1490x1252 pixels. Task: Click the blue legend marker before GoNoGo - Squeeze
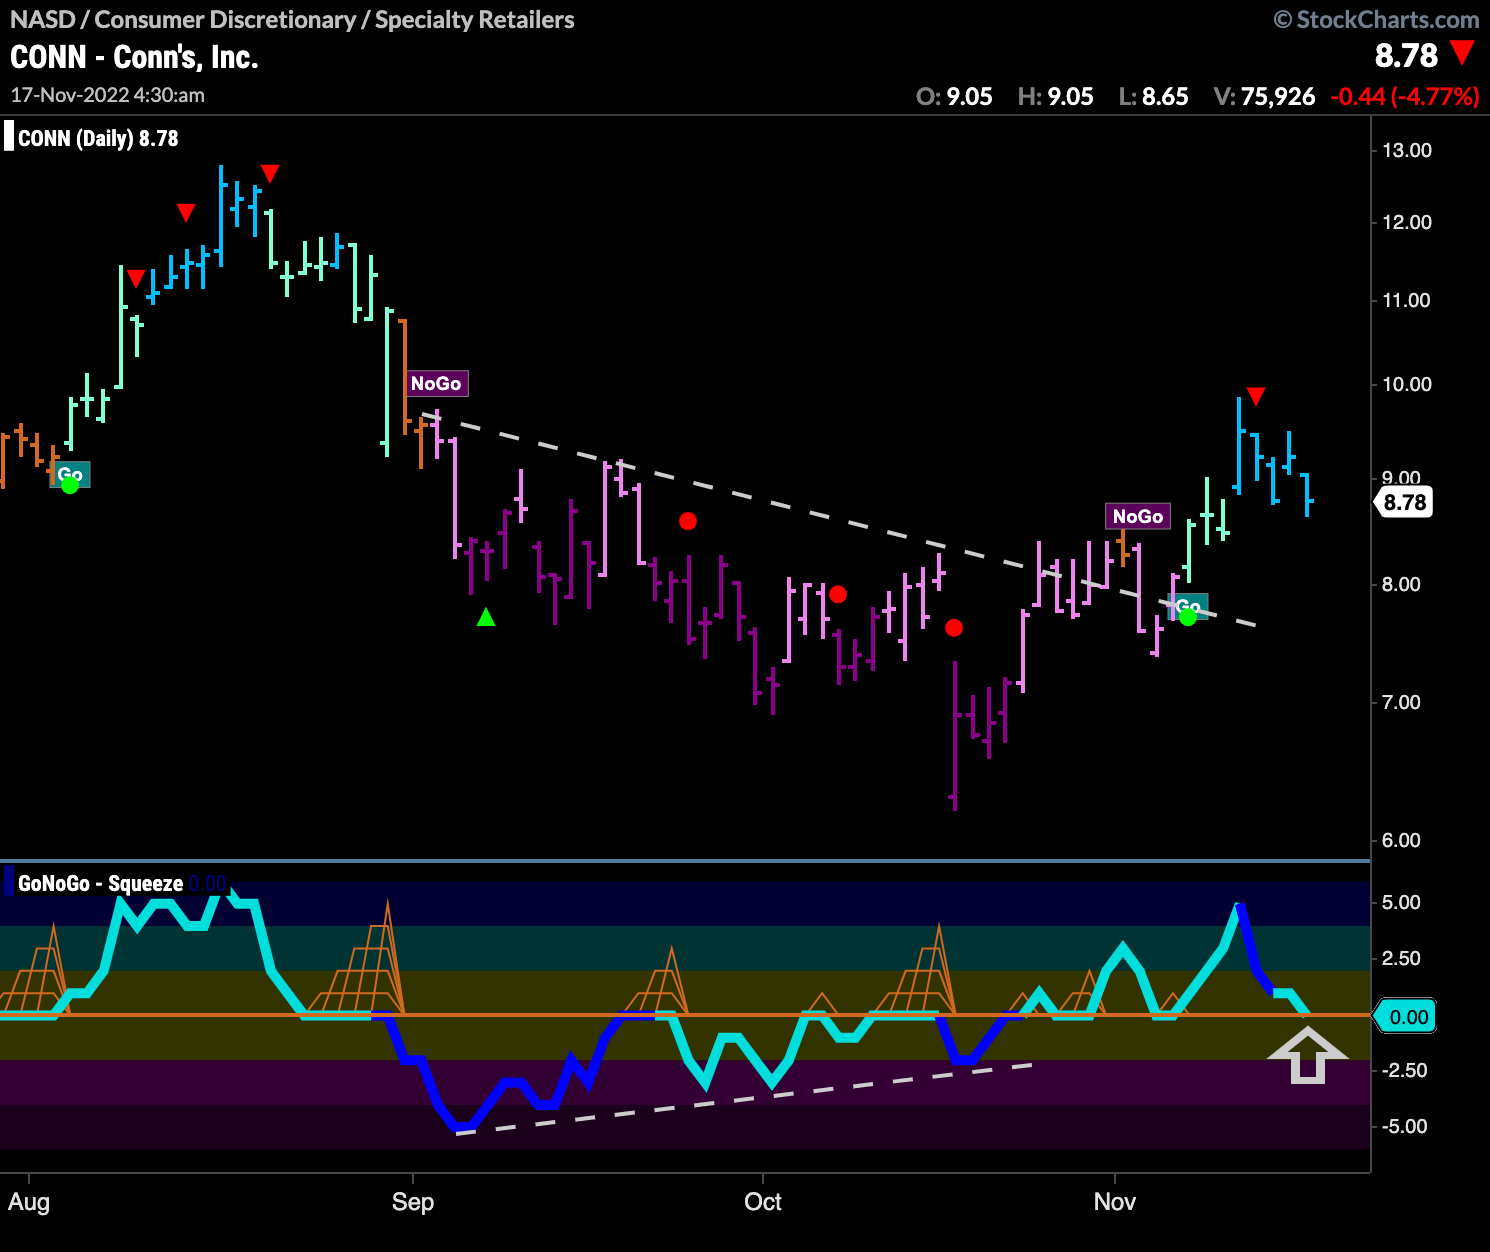[9, 883]
